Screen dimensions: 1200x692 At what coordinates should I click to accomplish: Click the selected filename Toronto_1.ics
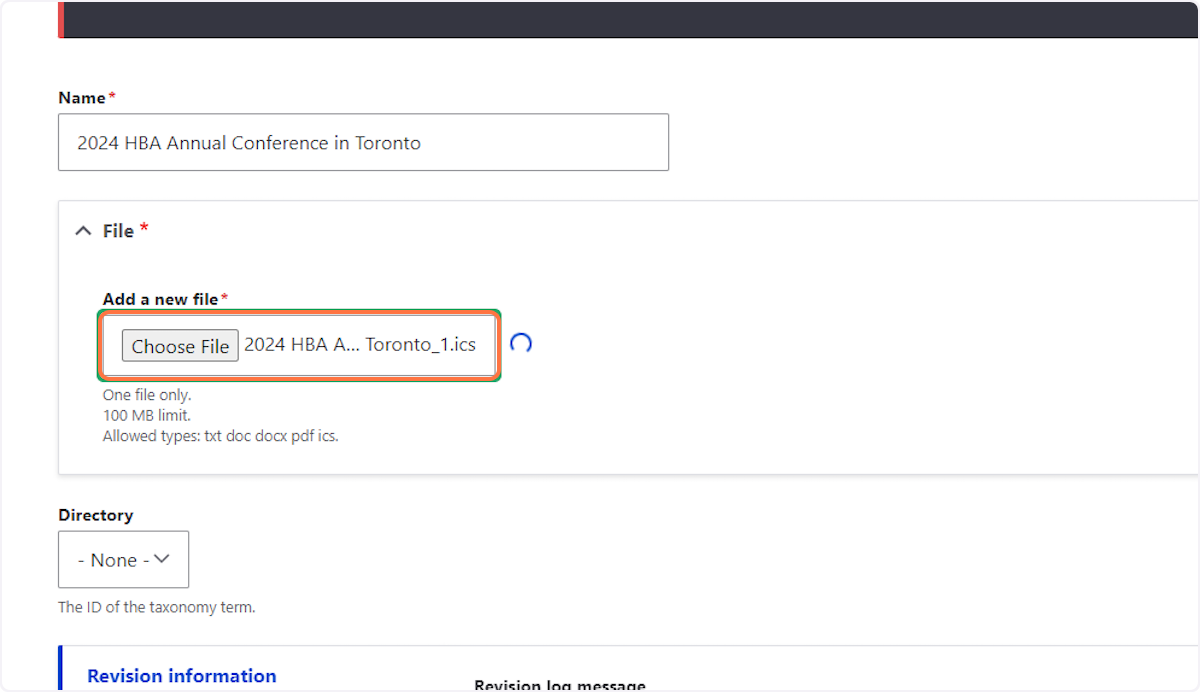(360, 345)
